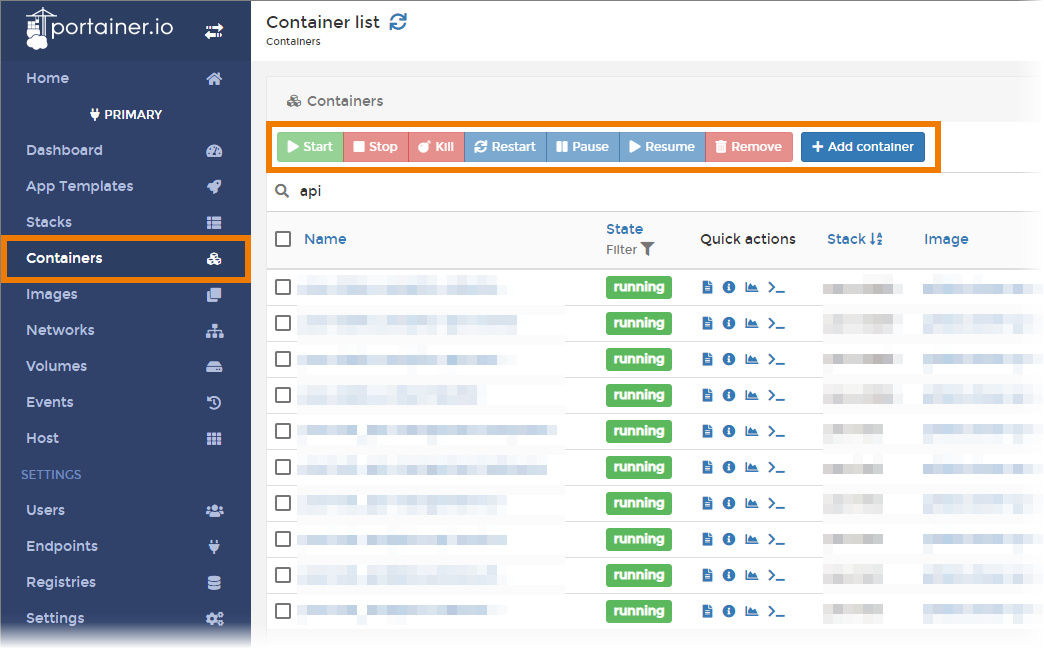Sort containers by the Name column
This screenshot has width=1044, height=649.
point(325,239)
